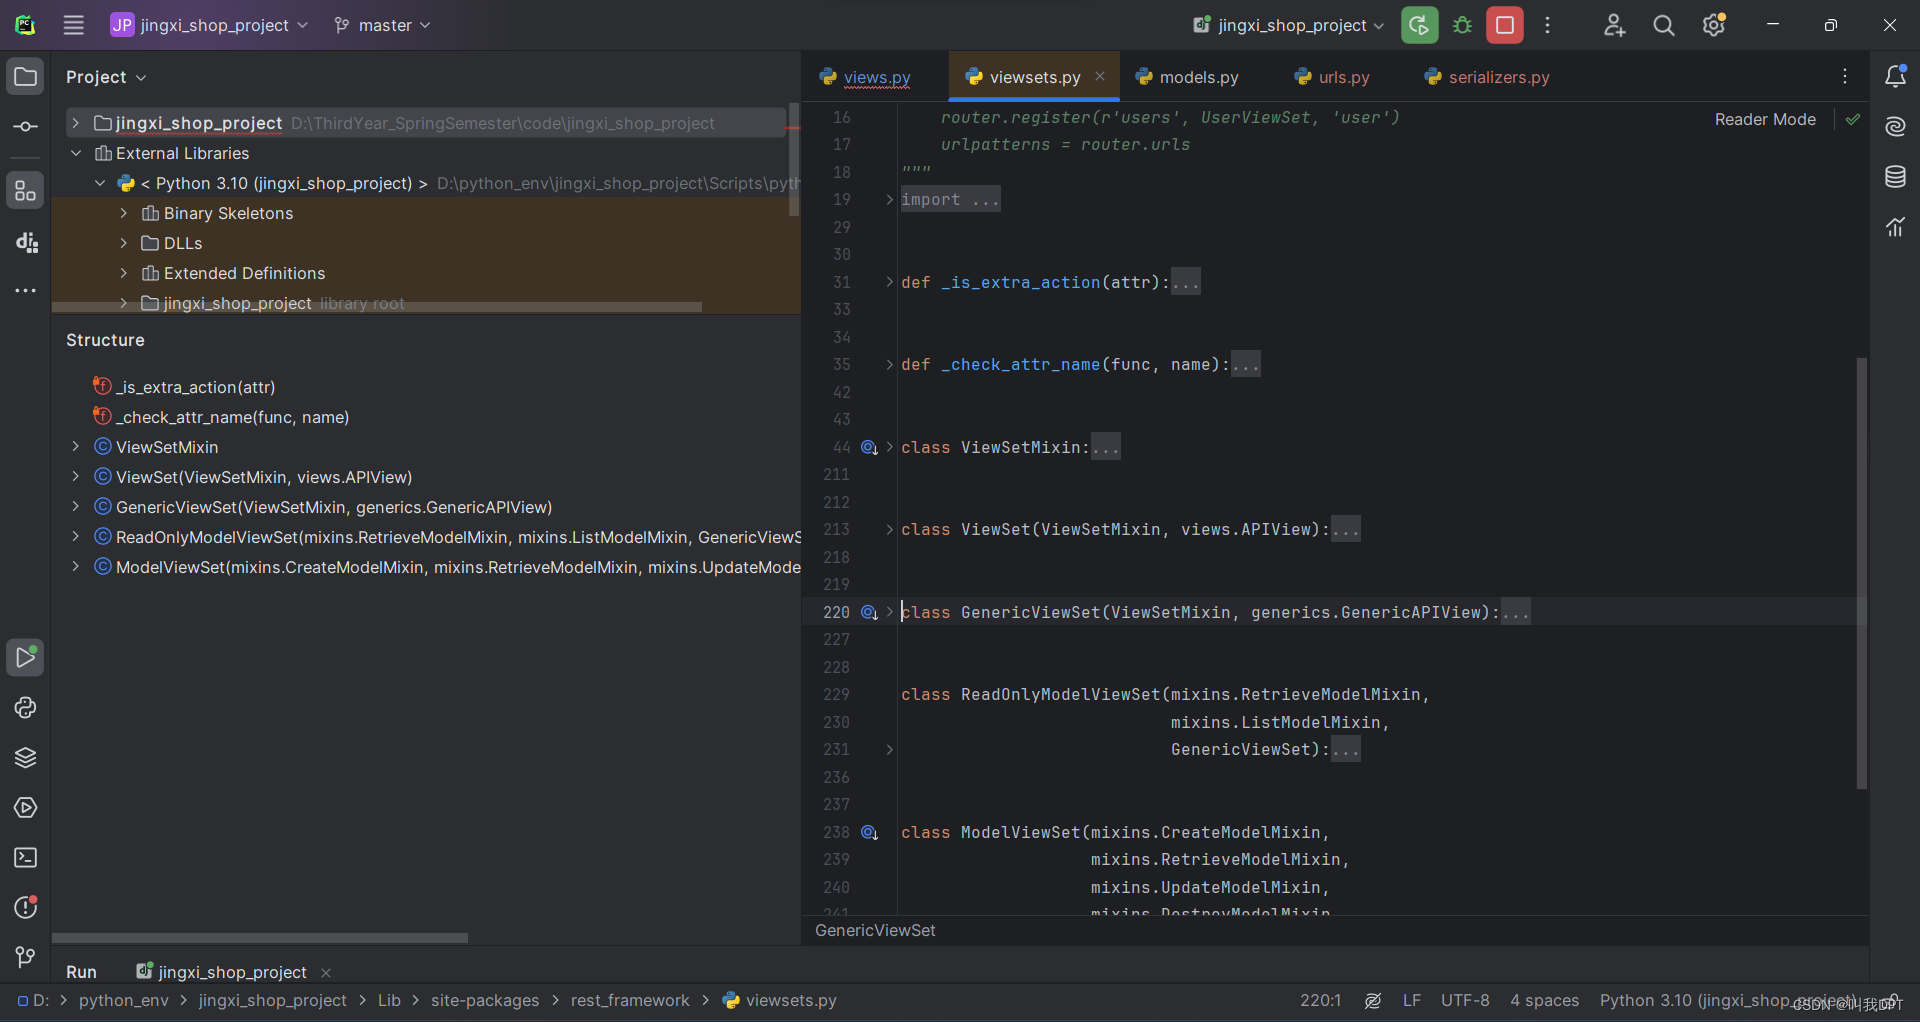
Task: Click the Structure panel horizontal scrollbar
Action: [x=260, y=938]
